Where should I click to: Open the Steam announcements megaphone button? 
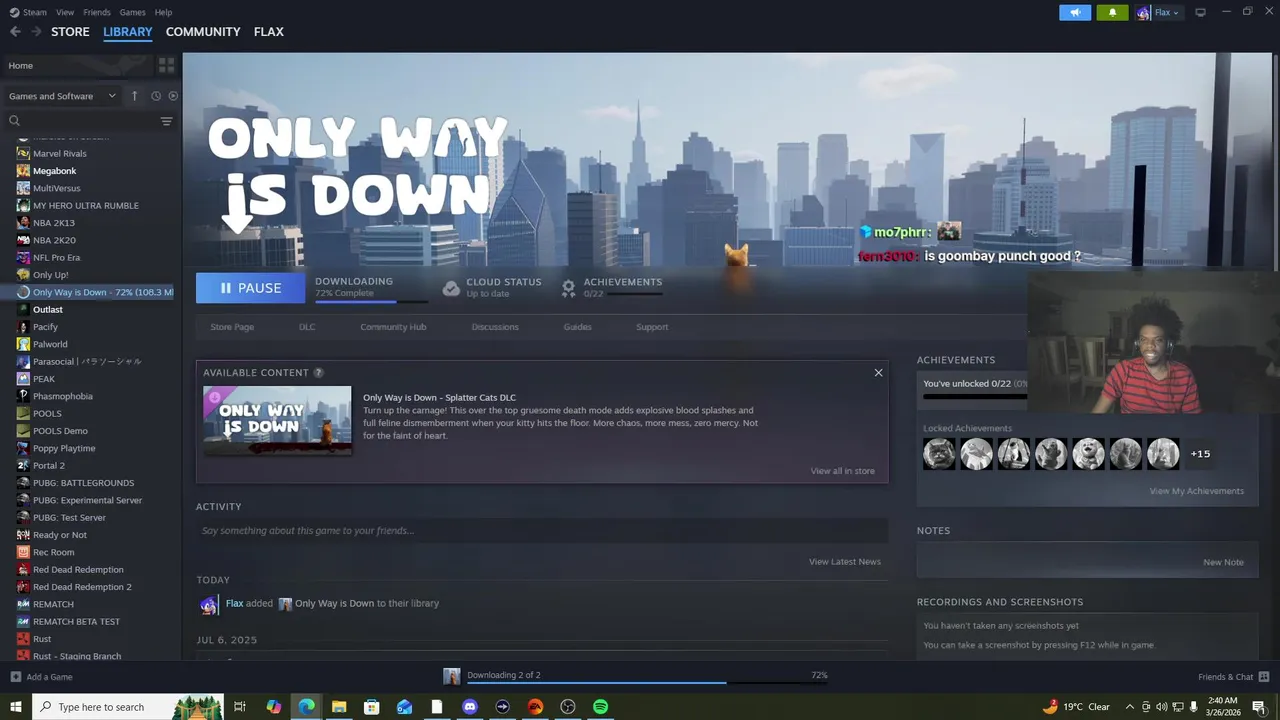tap(1075, 12)
